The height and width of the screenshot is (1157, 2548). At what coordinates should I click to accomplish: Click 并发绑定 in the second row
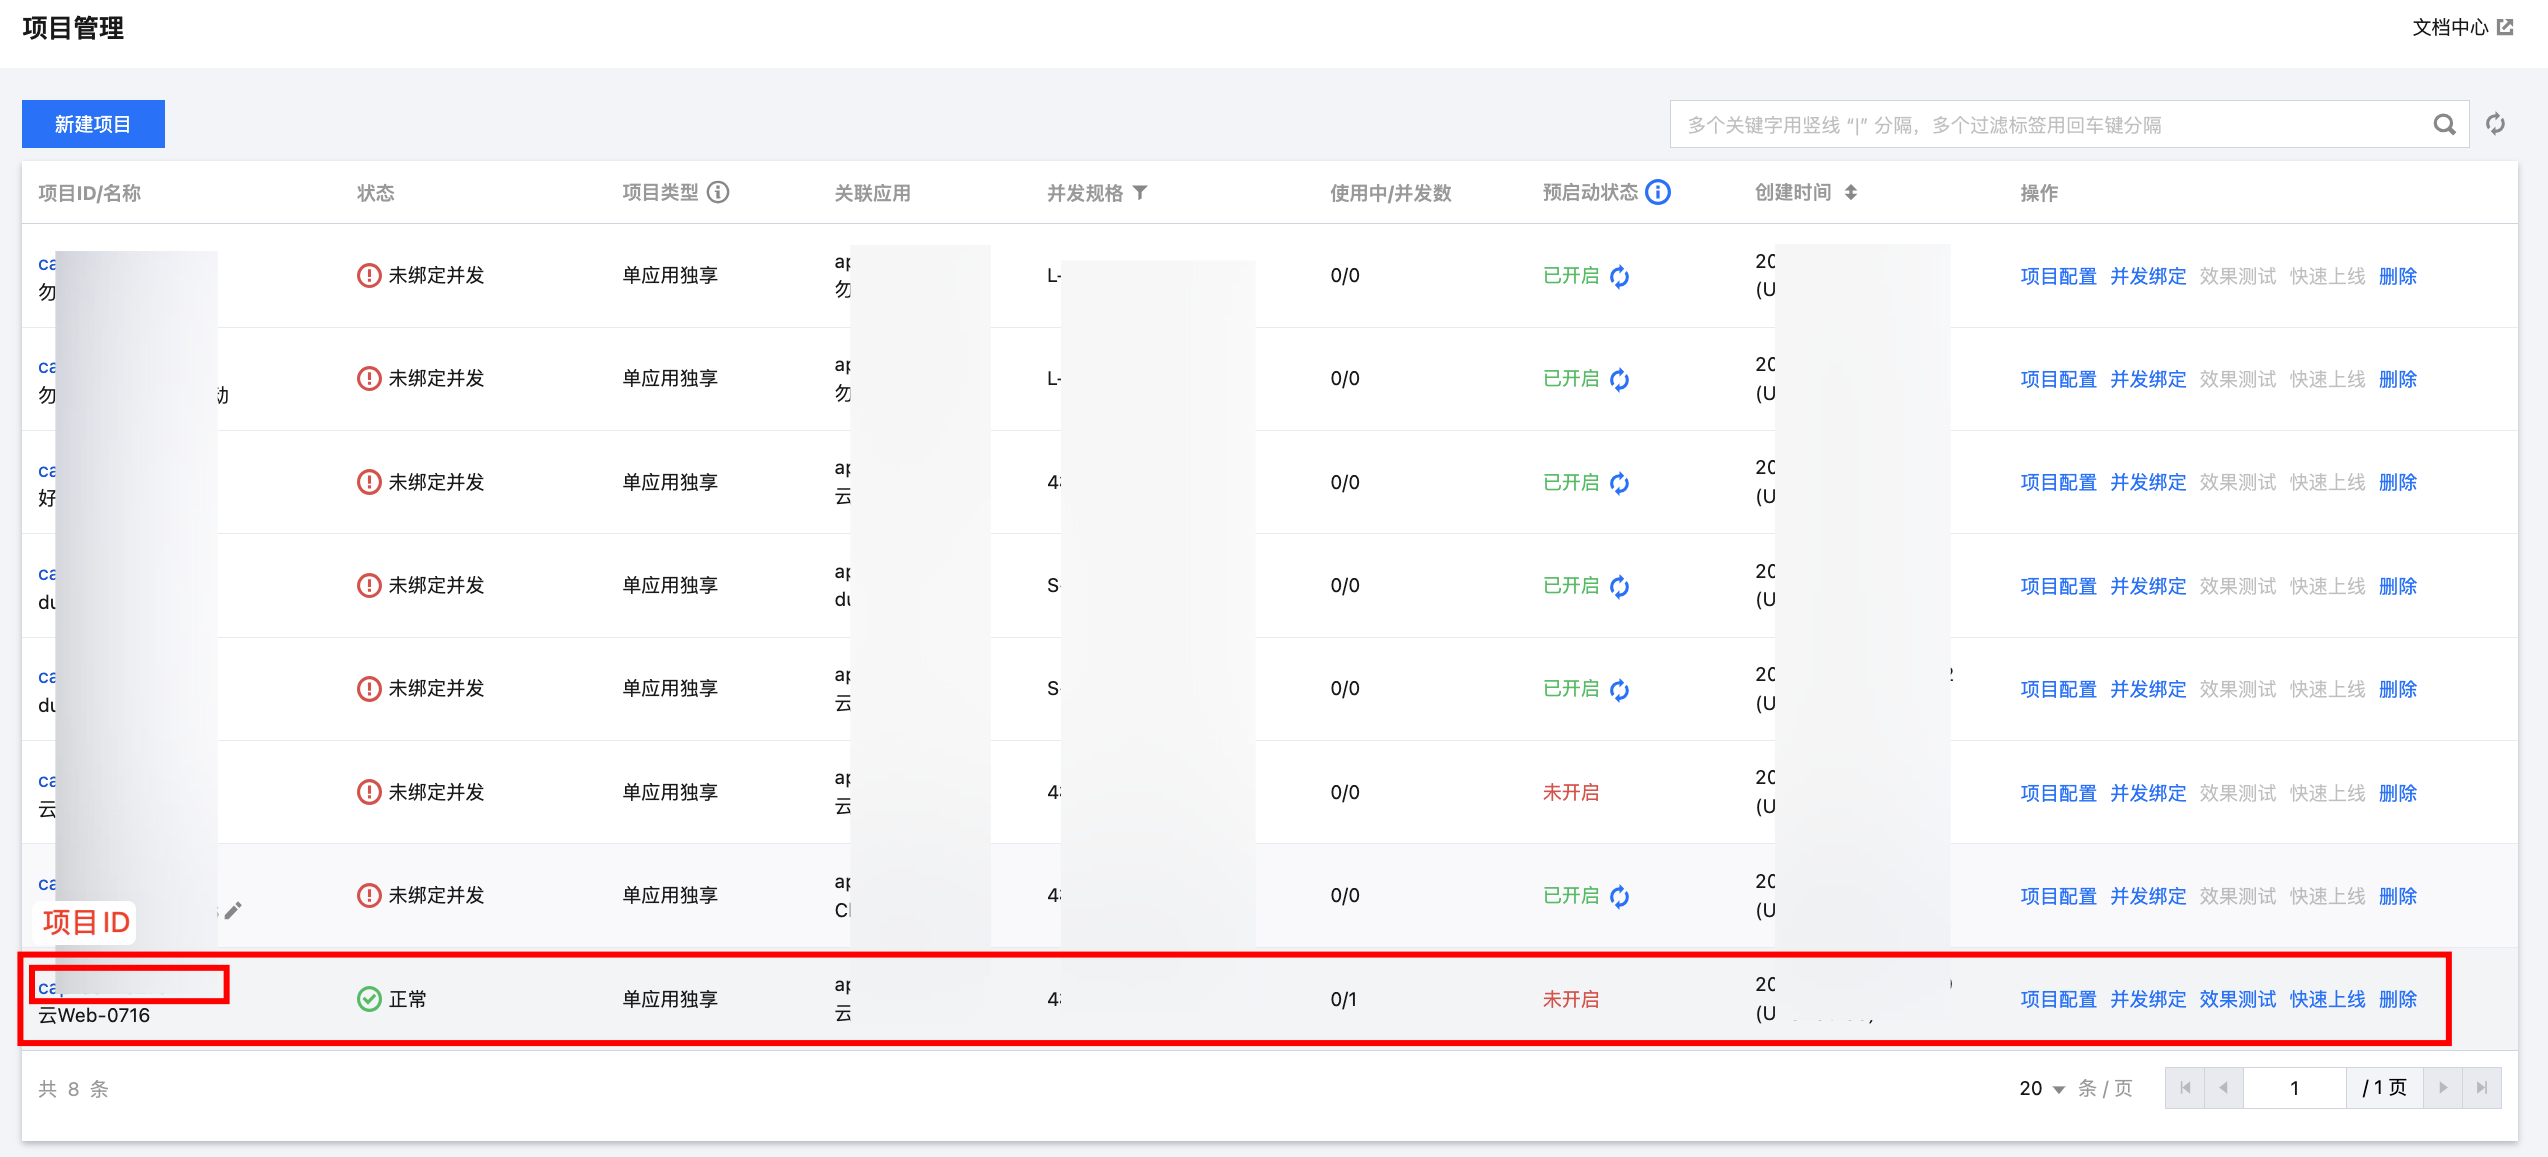(2147, 379)
